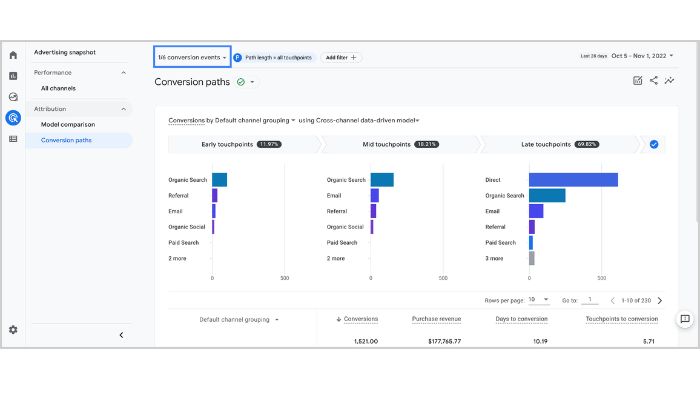Collapse the Performance section
The image size is (700, 400).
click(x=123, y=73)
